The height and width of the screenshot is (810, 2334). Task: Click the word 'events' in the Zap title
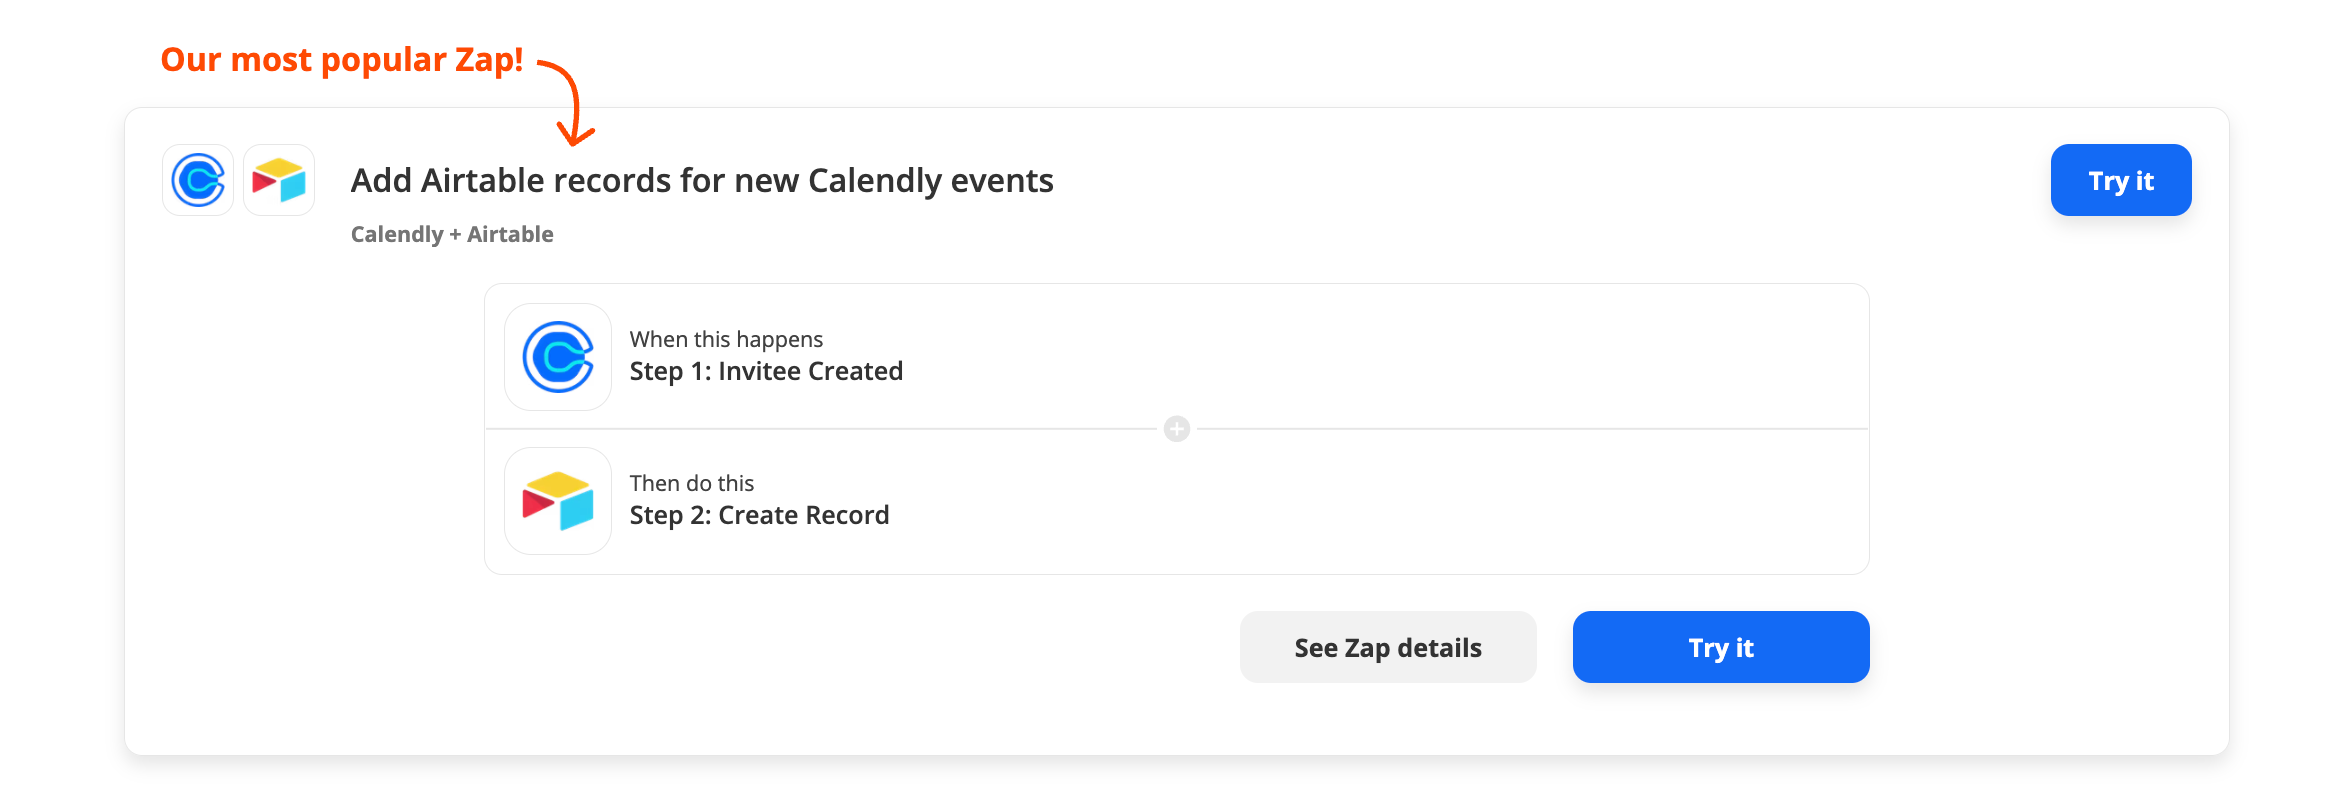point(1002,181)
